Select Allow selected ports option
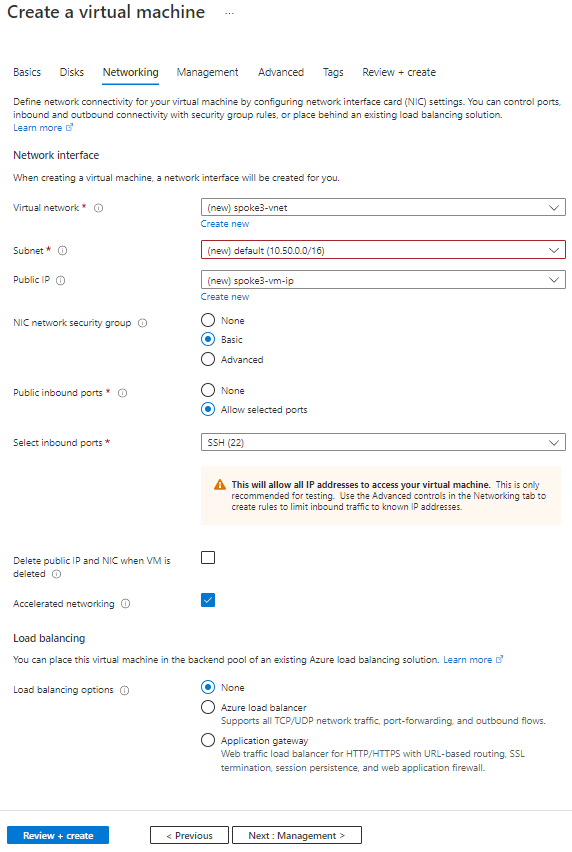The width and height of the screenshot is (572, 852). [208, 409]
